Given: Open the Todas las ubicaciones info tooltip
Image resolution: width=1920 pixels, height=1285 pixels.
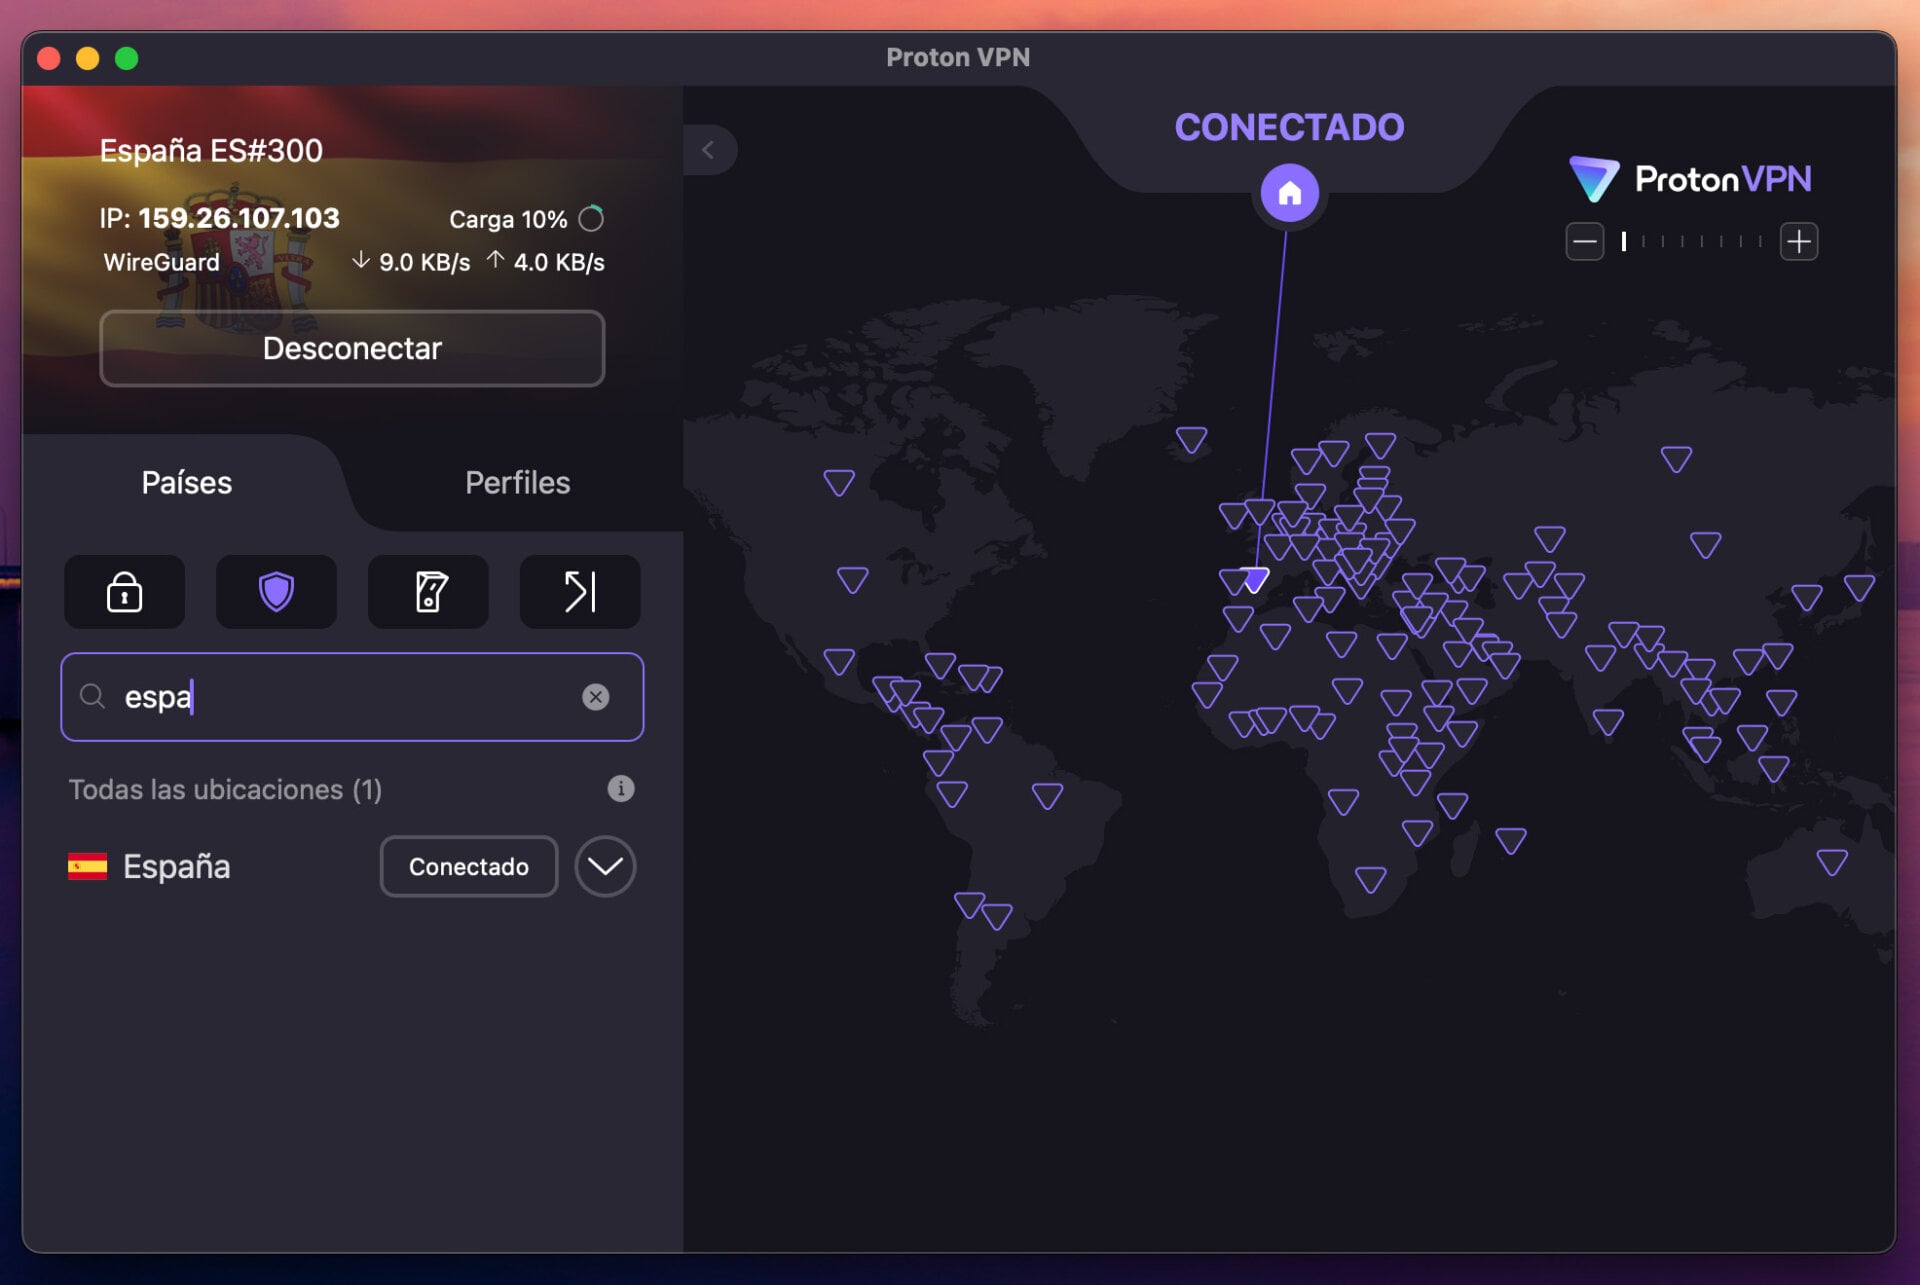Looking at the screenshot, I should 620,789.
